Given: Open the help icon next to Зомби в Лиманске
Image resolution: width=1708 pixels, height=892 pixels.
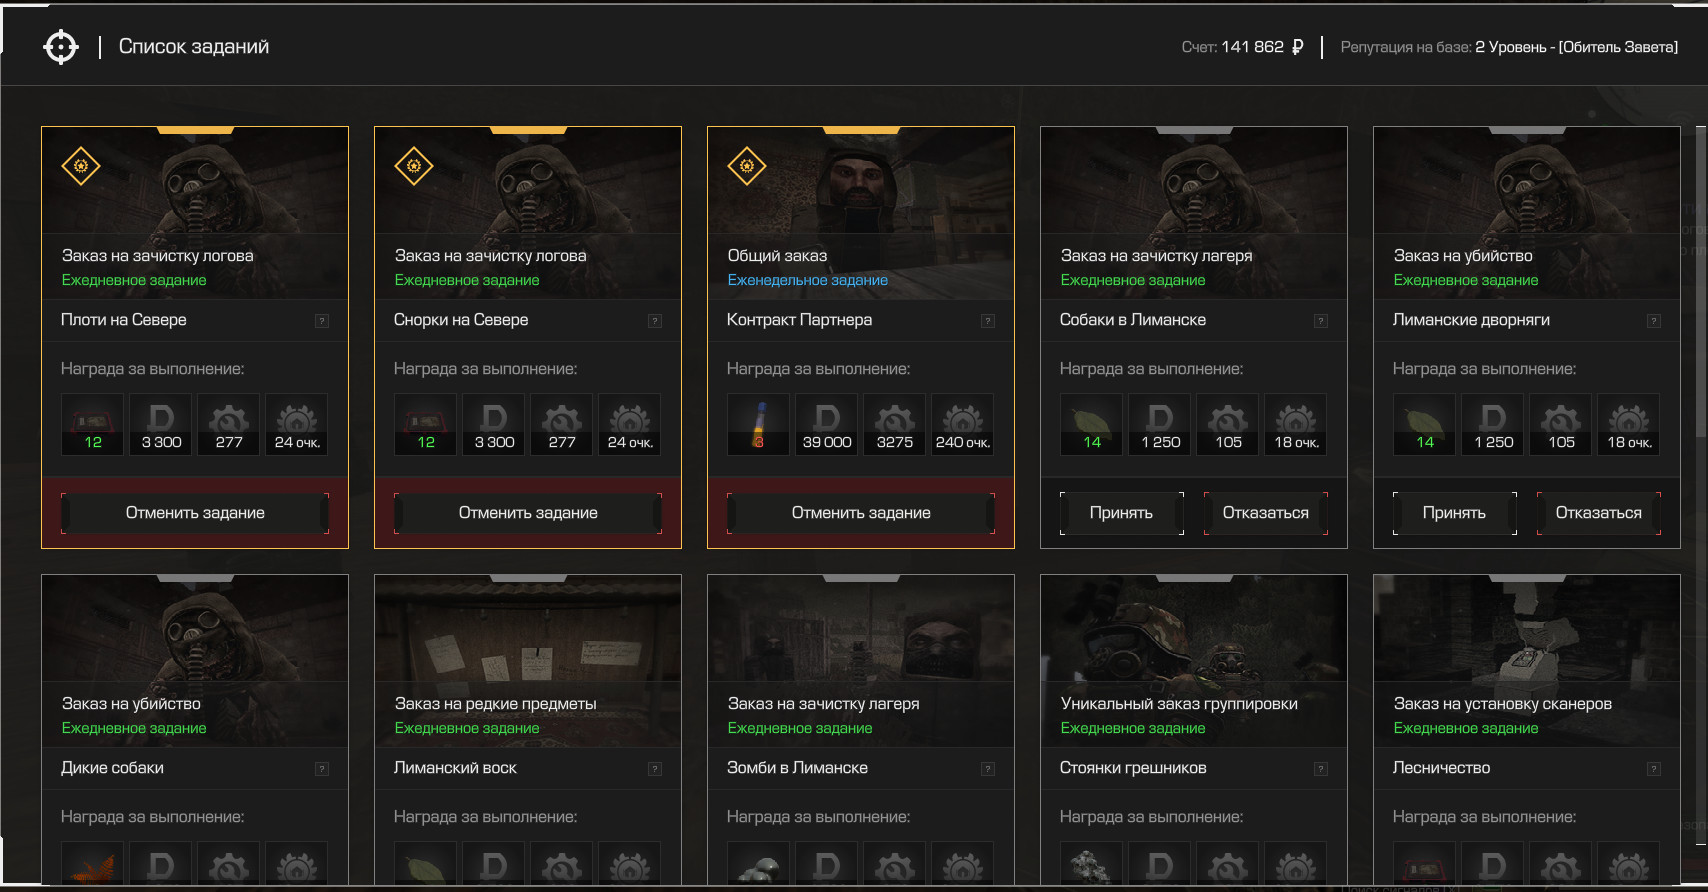Looking at the screenshot, I should click(x=988, y=769).
